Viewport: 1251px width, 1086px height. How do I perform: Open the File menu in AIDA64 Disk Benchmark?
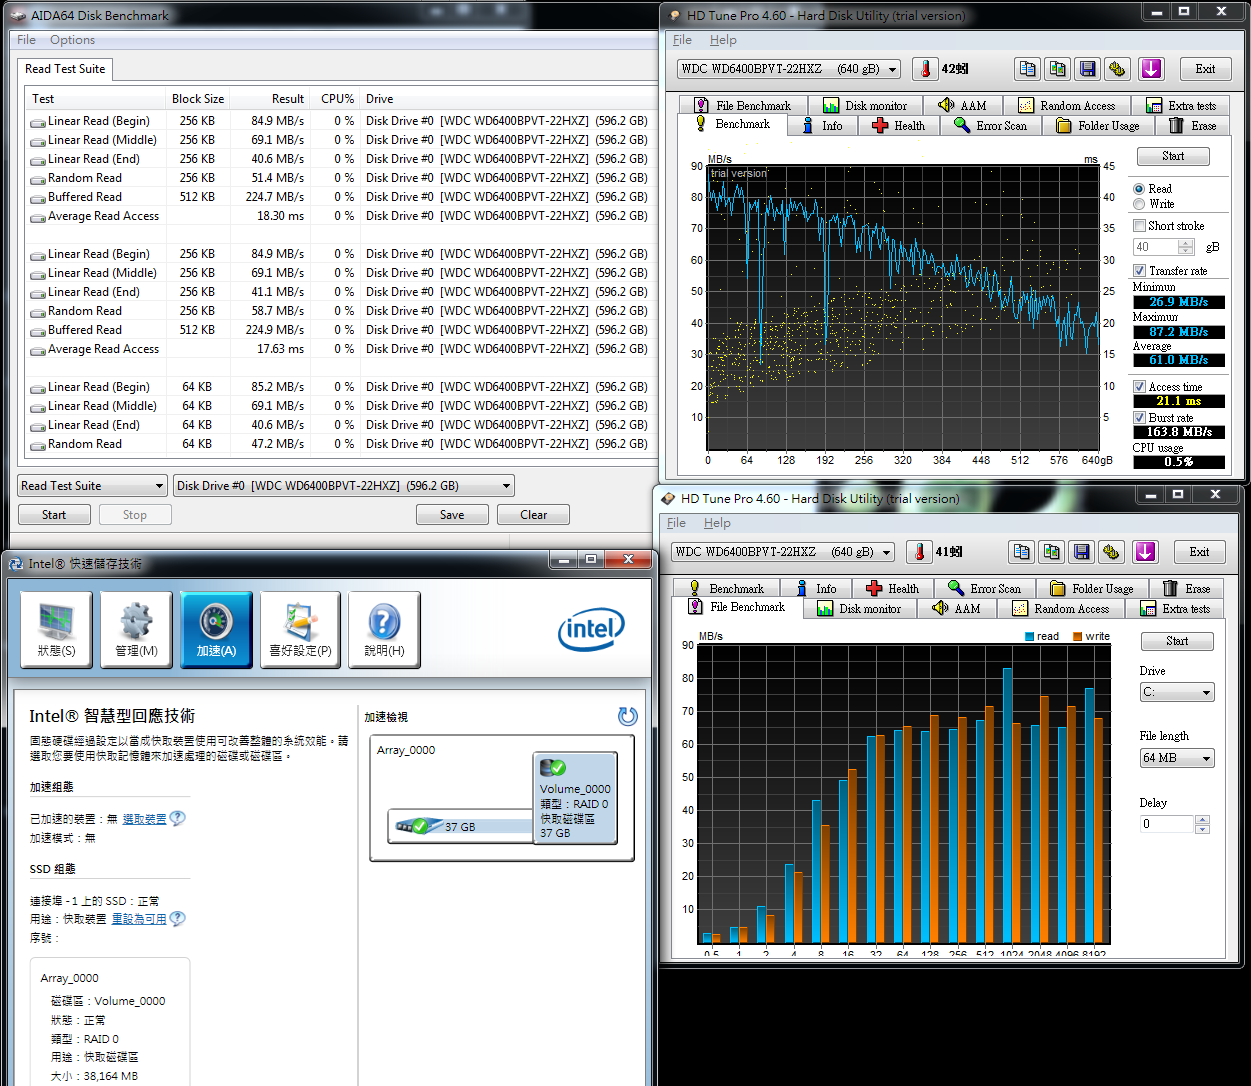[26, 40]
